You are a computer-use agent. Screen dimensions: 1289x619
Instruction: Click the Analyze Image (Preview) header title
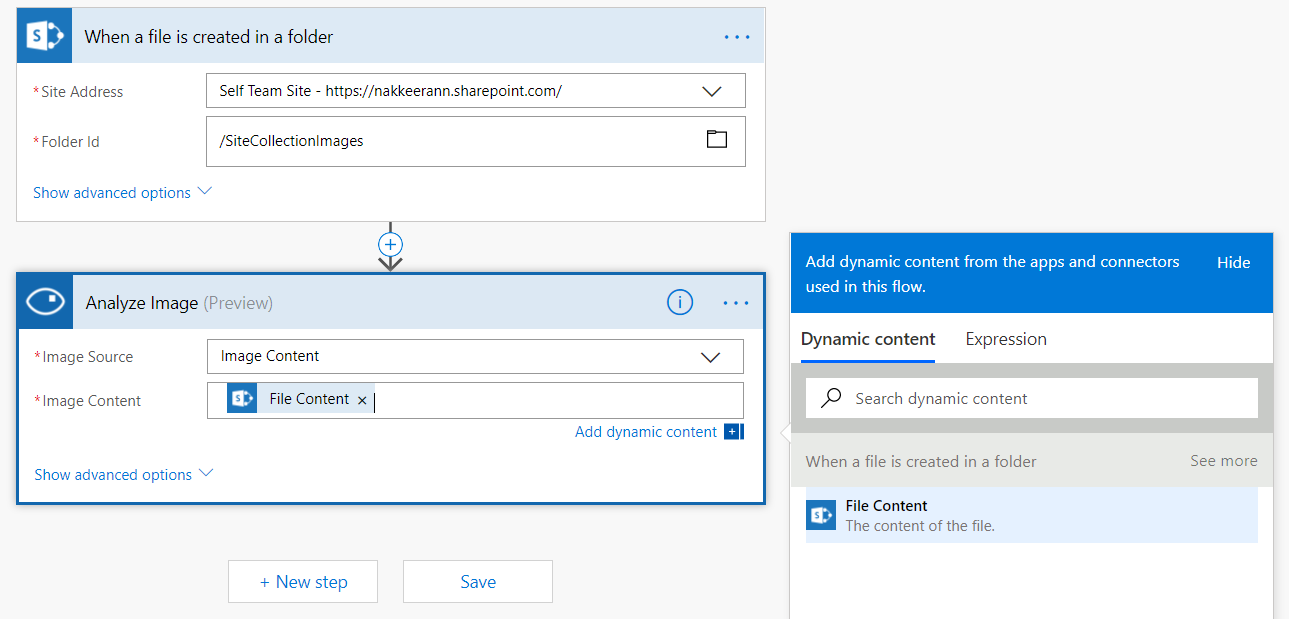179,303
